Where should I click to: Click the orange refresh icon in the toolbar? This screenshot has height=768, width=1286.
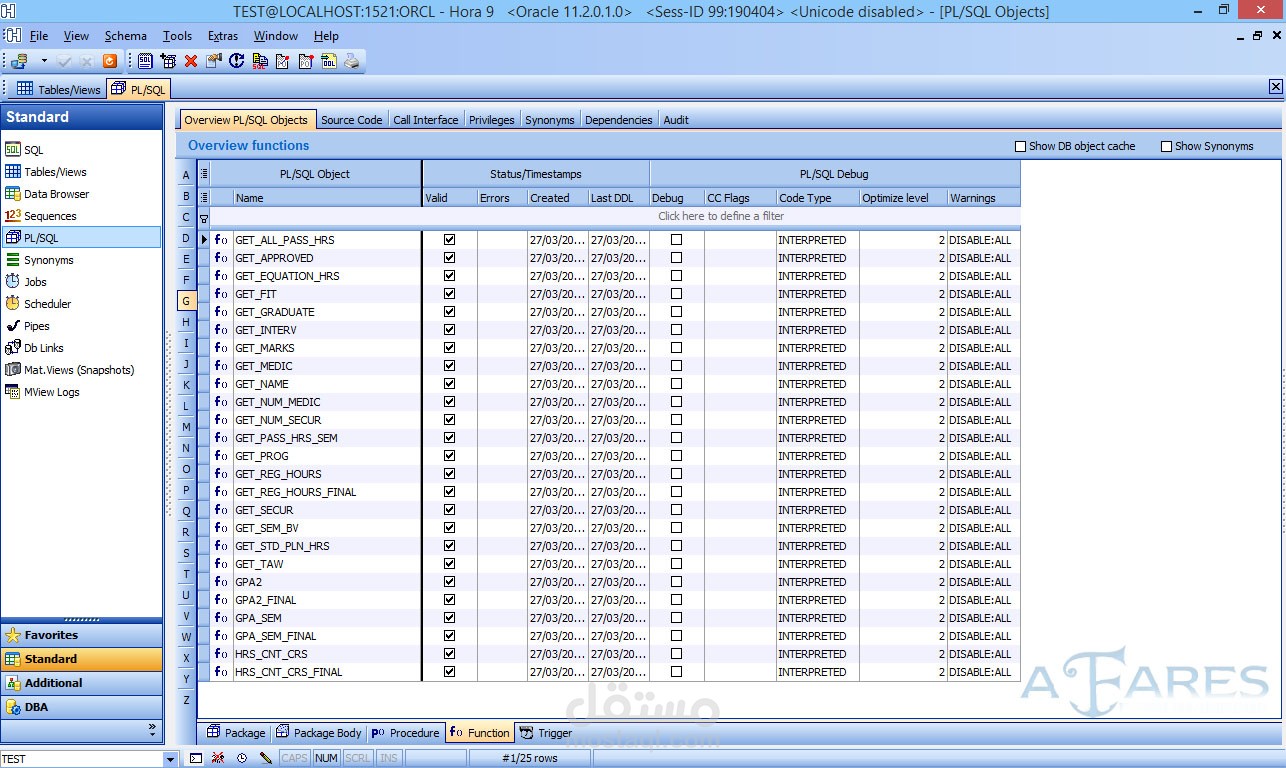[110, 61]
